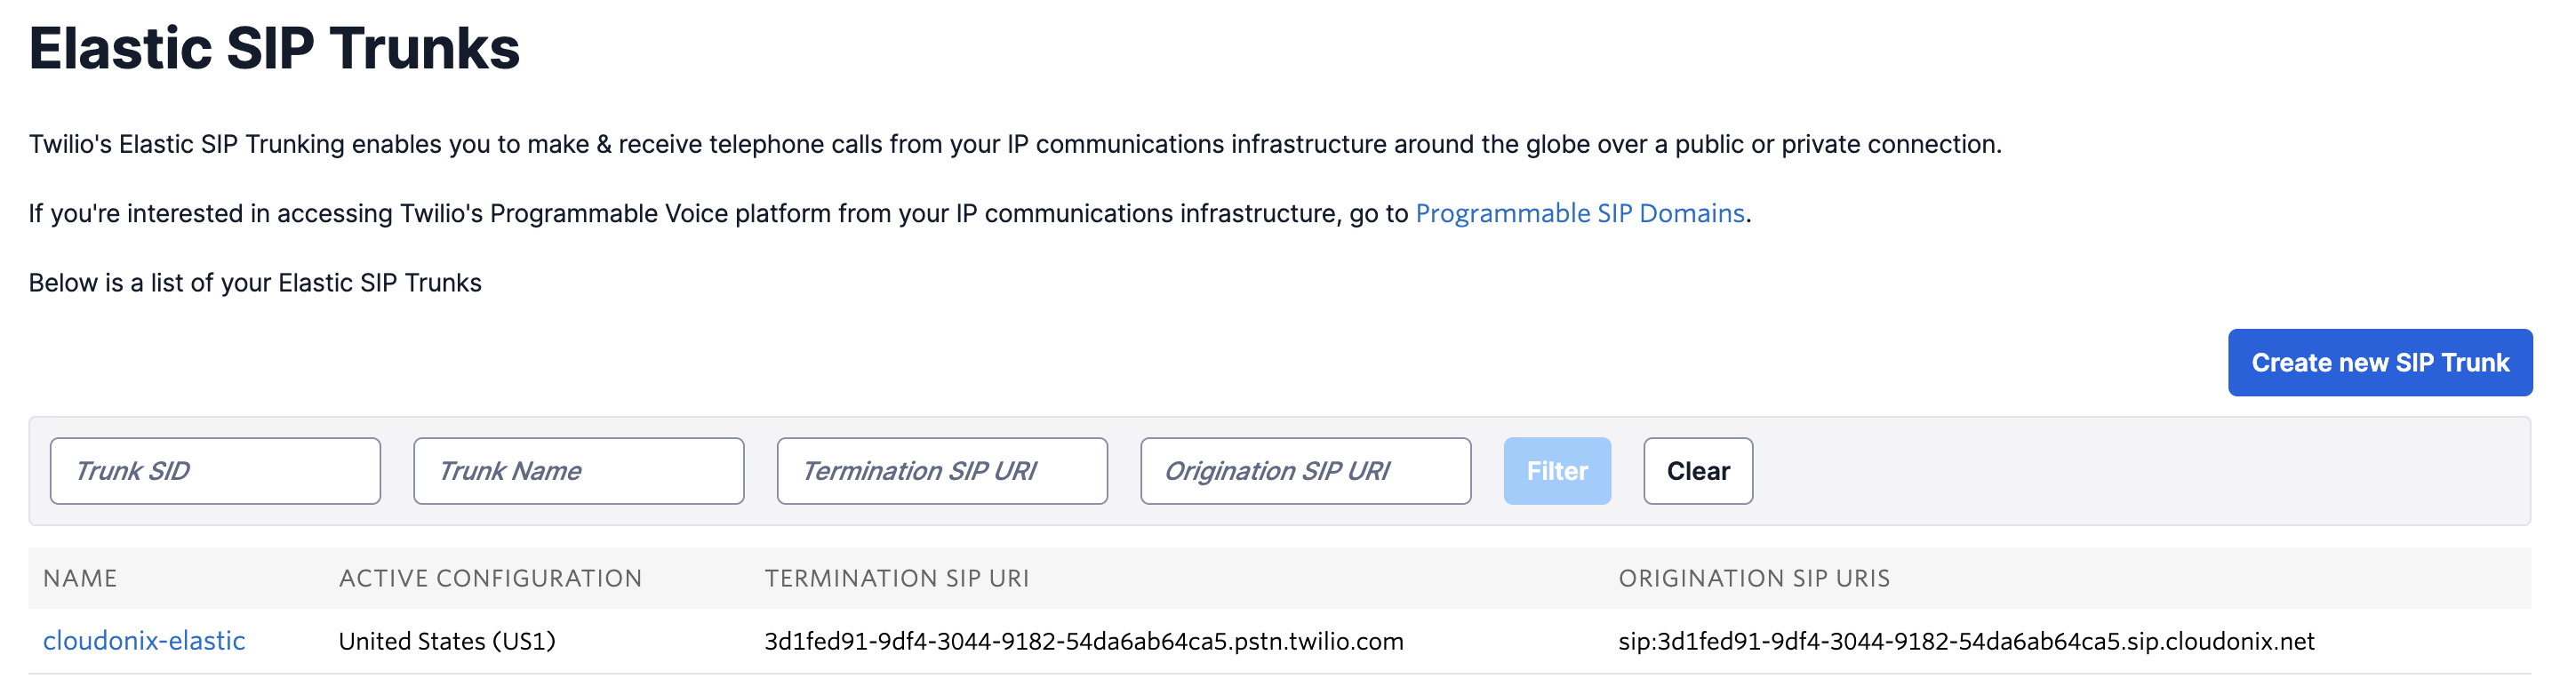
Task: Open the cloudonix-elastic trunk
Action: pos(144,641)
